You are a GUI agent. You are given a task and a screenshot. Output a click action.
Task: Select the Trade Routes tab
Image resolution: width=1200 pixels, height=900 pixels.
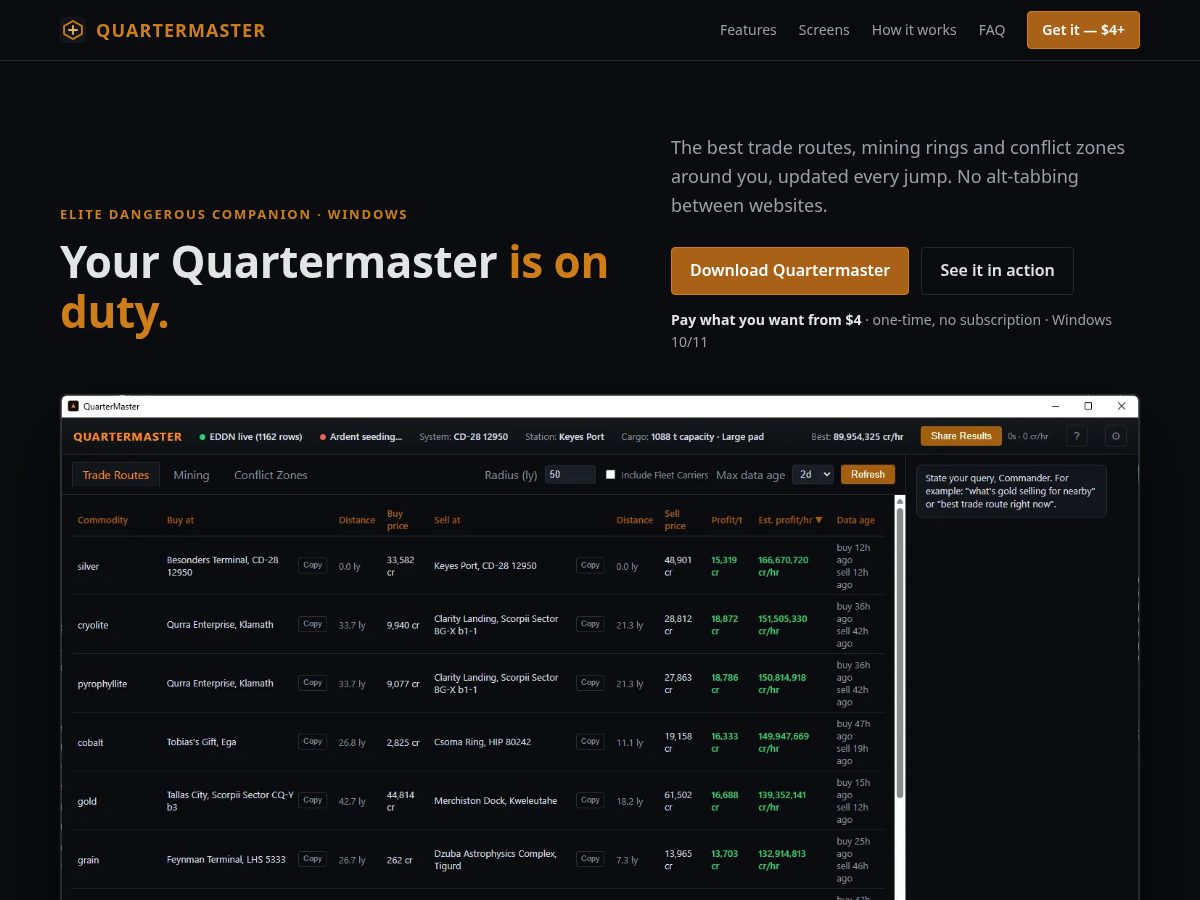(x=116, y=475)
